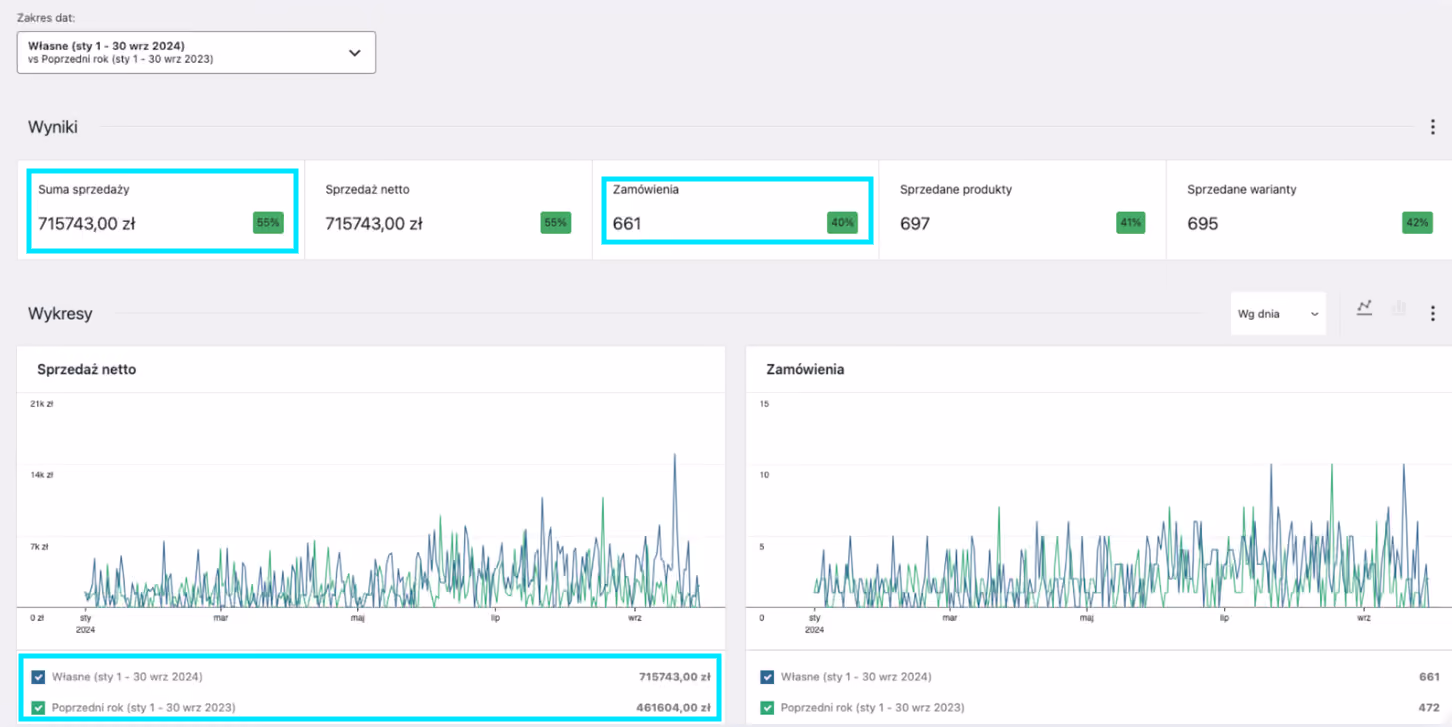The image size is (1452, 727).
Task: Click the 40% badge on Zamówienia card
Action: click(842, 223)
